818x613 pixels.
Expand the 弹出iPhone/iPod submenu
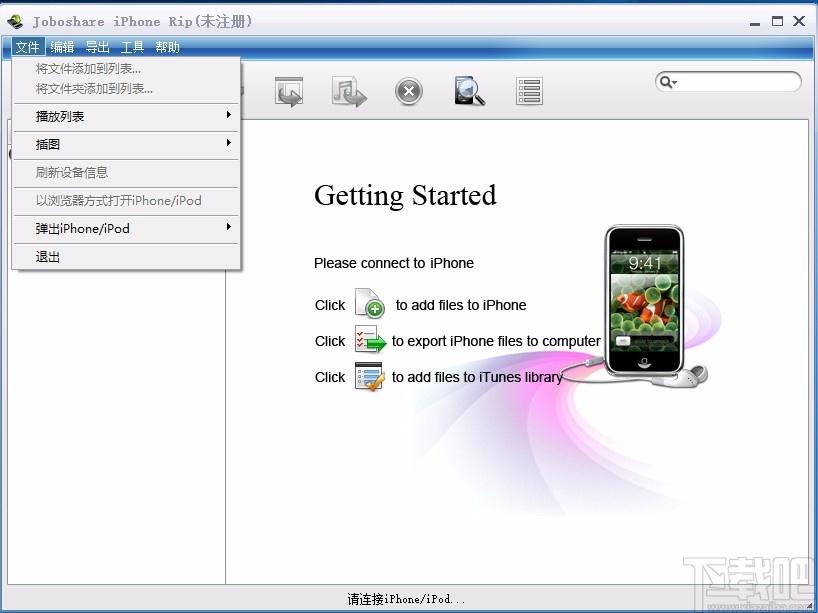coord(126,229)
